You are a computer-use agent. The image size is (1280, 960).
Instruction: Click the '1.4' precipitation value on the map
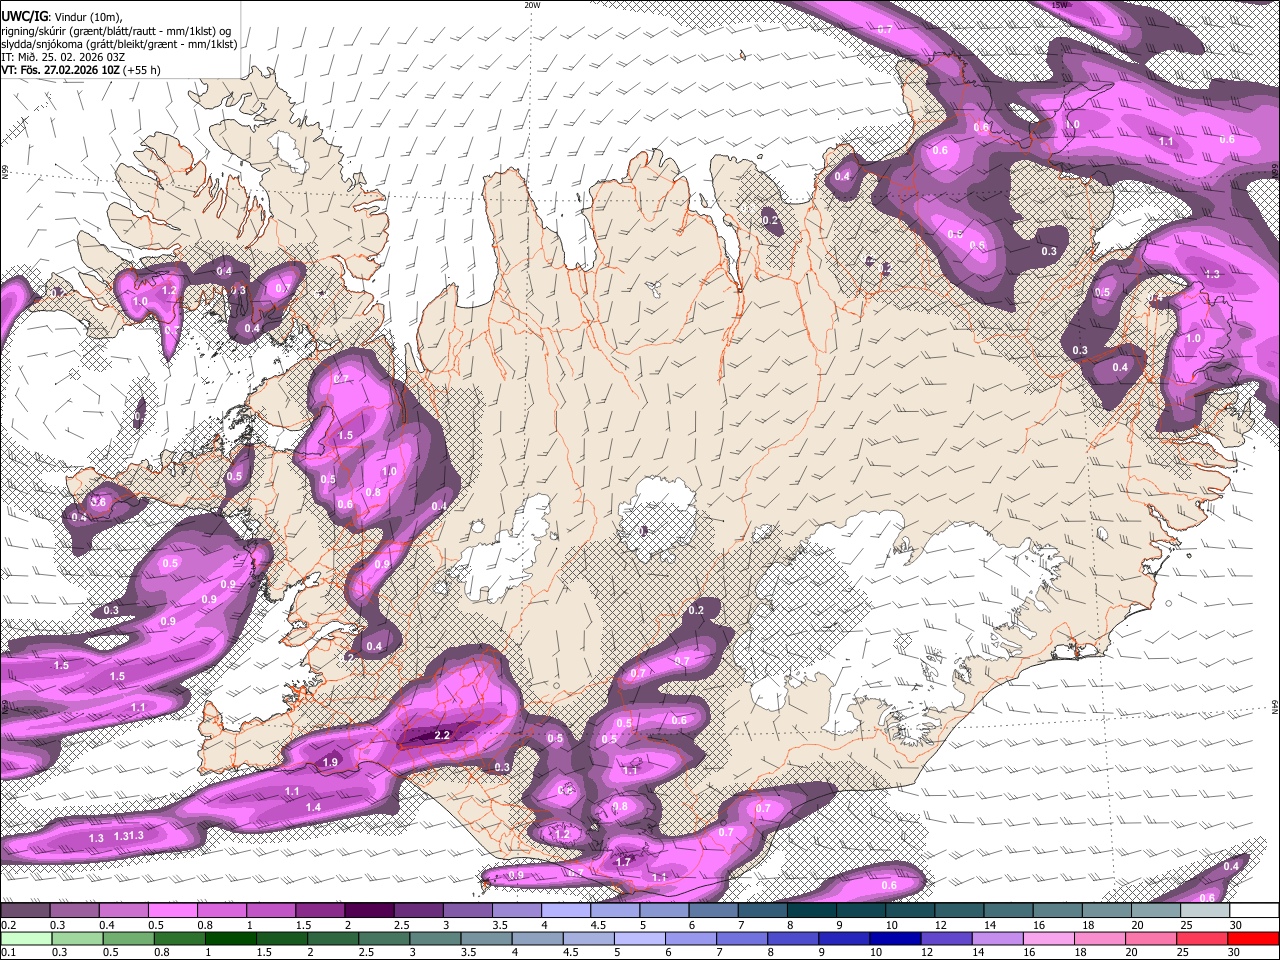tap(313, 807)
